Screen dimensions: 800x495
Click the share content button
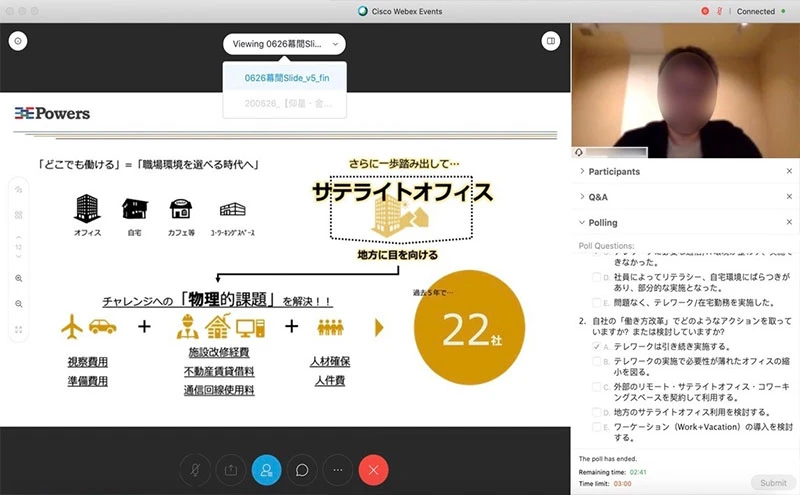pos(231,469)
